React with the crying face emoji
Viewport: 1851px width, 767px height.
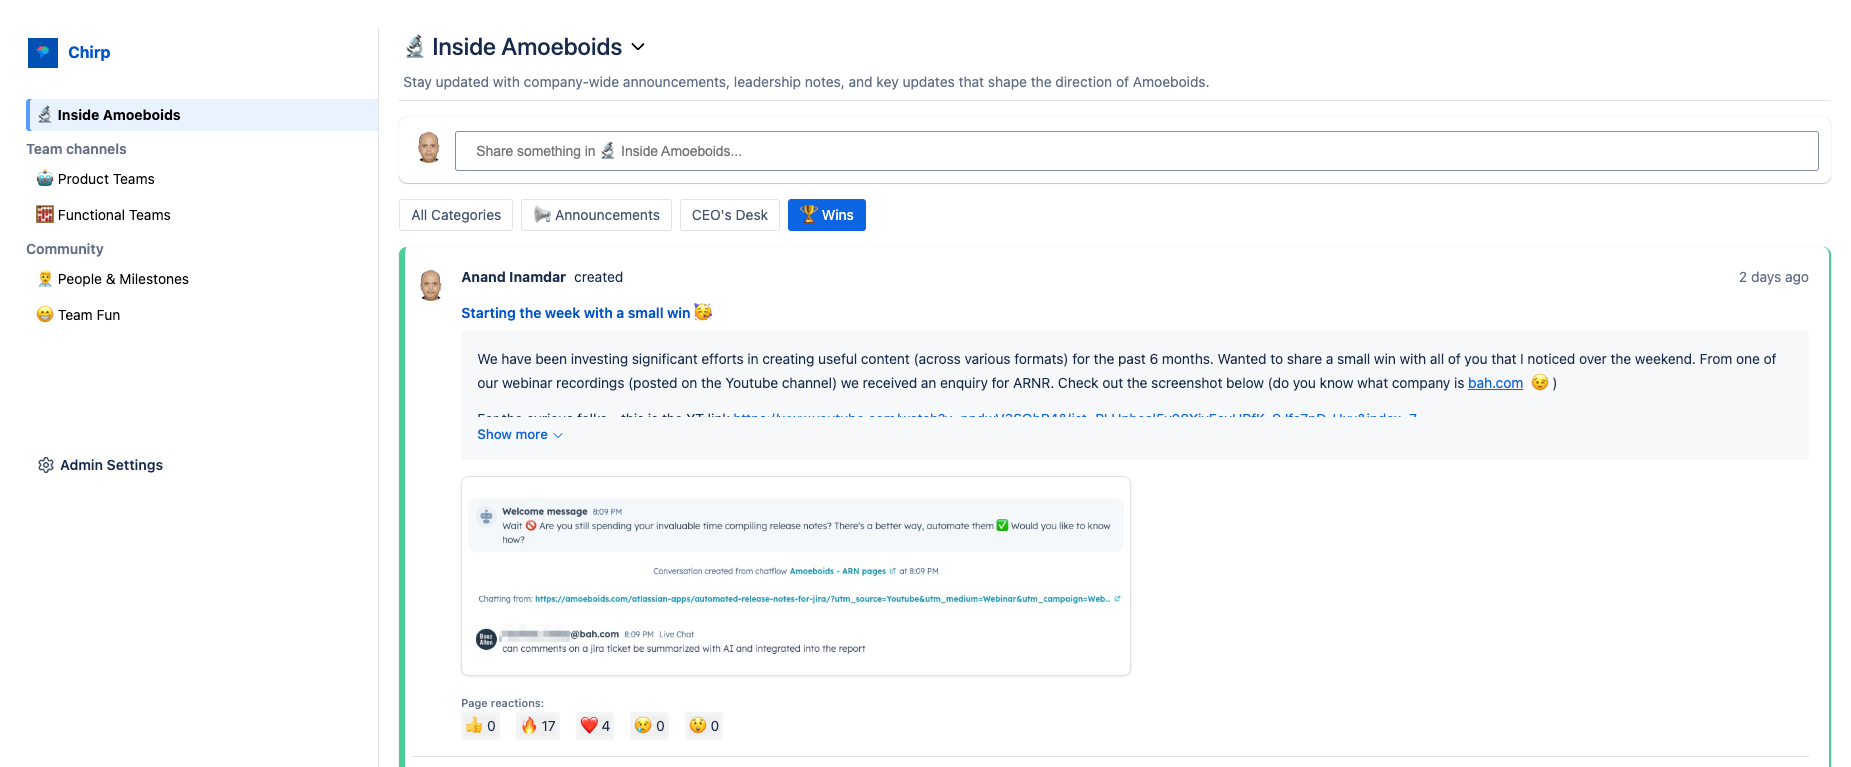(x=650, y=726)
